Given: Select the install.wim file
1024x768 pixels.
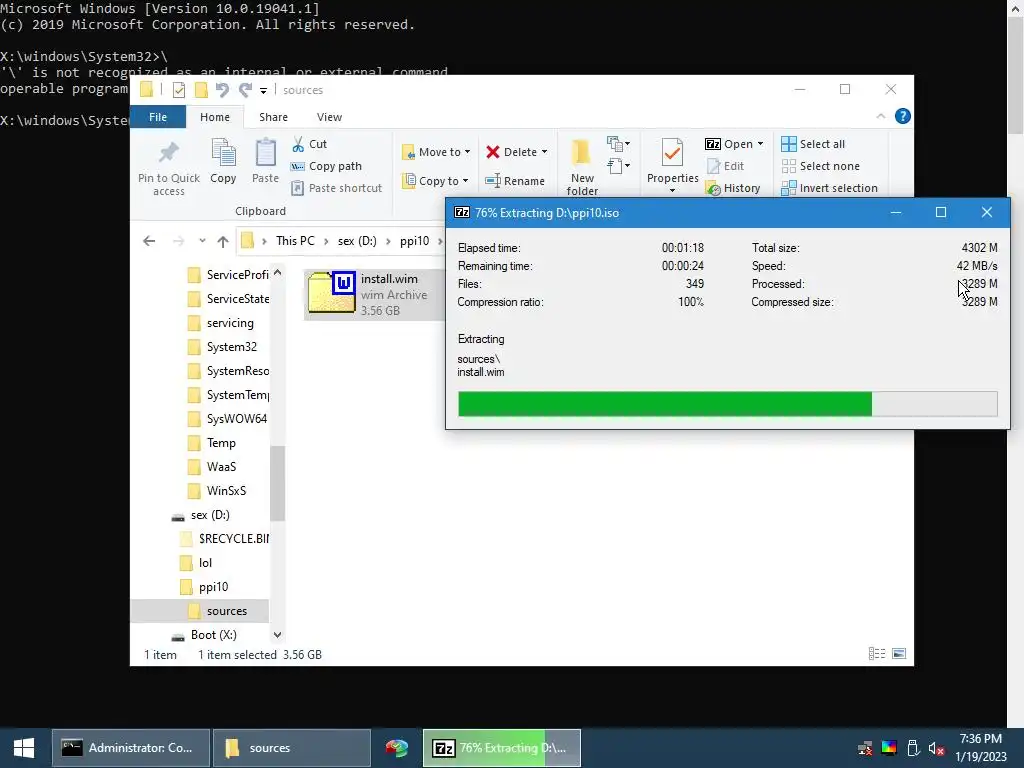Looking at the screenshot, I should [x=374, y=294].
